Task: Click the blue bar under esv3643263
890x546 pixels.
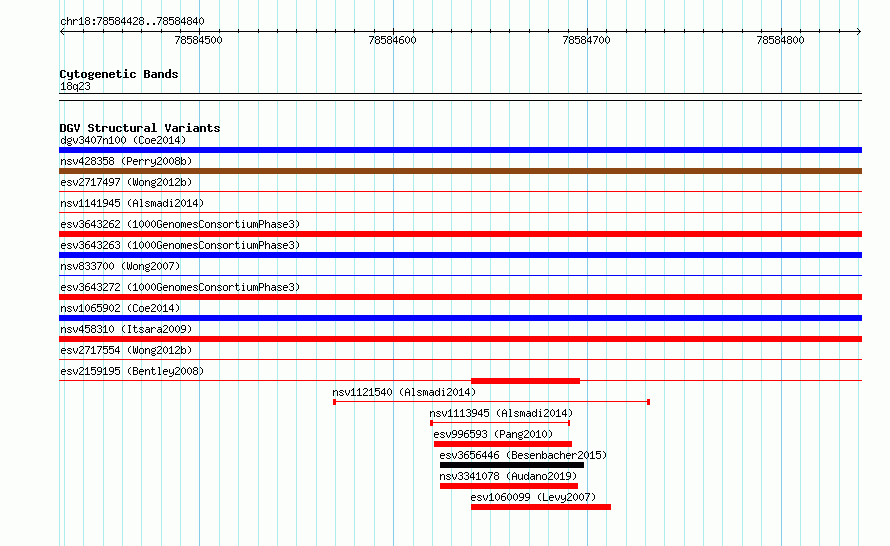Action: click(x=460, y=255)
